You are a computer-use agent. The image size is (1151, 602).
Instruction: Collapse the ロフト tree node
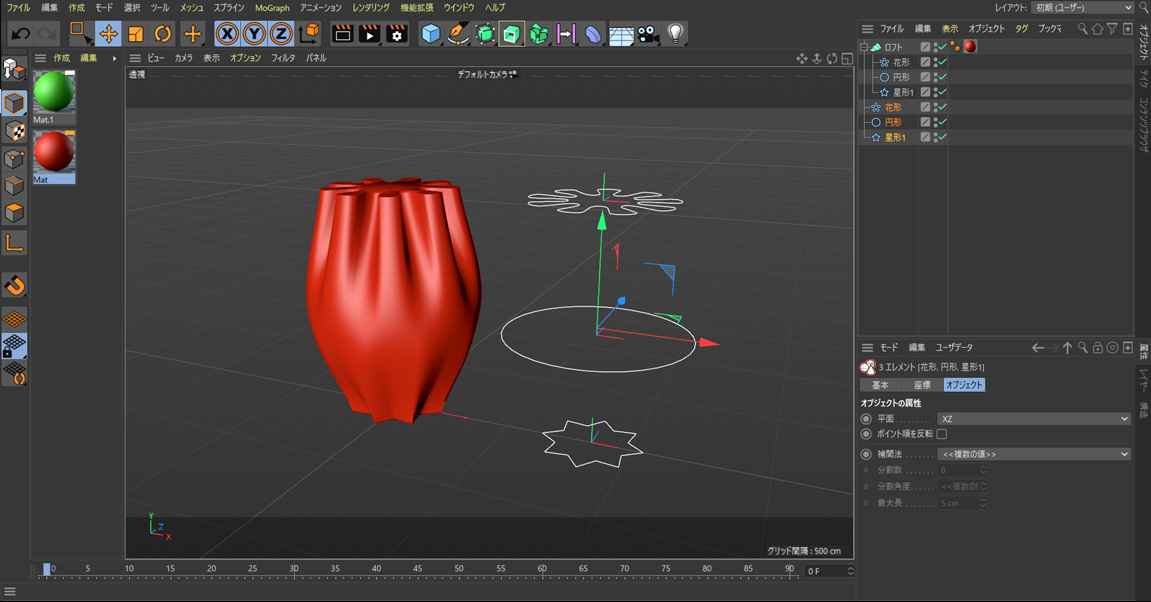pyautogui.click(x=865, y=47)
